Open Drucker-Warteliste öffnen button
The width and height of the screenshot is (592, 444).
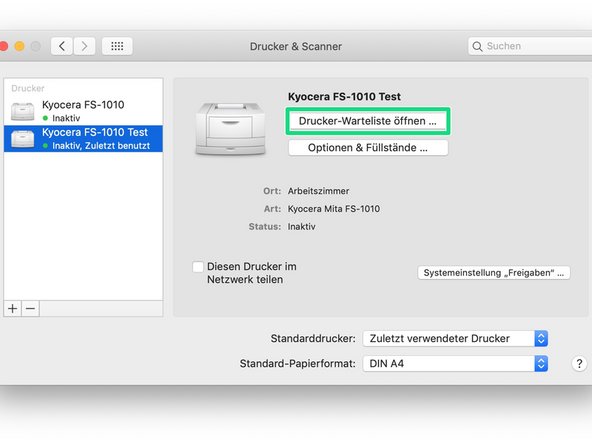pyautogui.click(x=368, y=121)
